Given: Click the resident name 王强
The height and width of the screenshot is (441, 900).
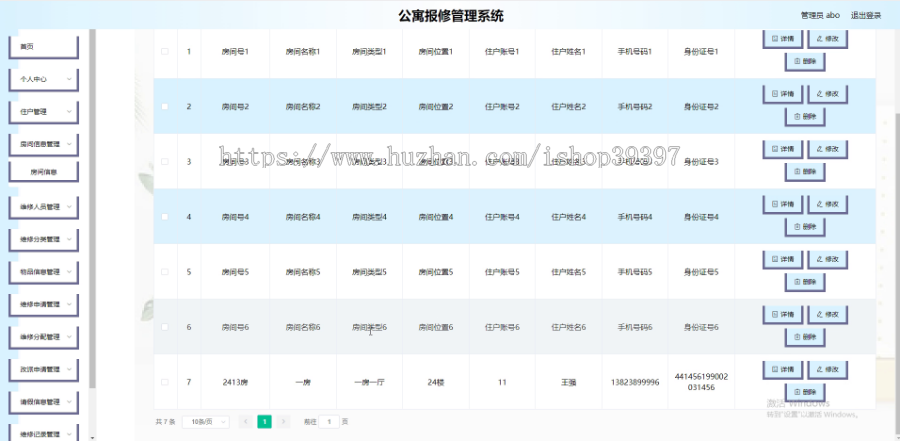Looking at the screenshot, I should tap(568, 382).
